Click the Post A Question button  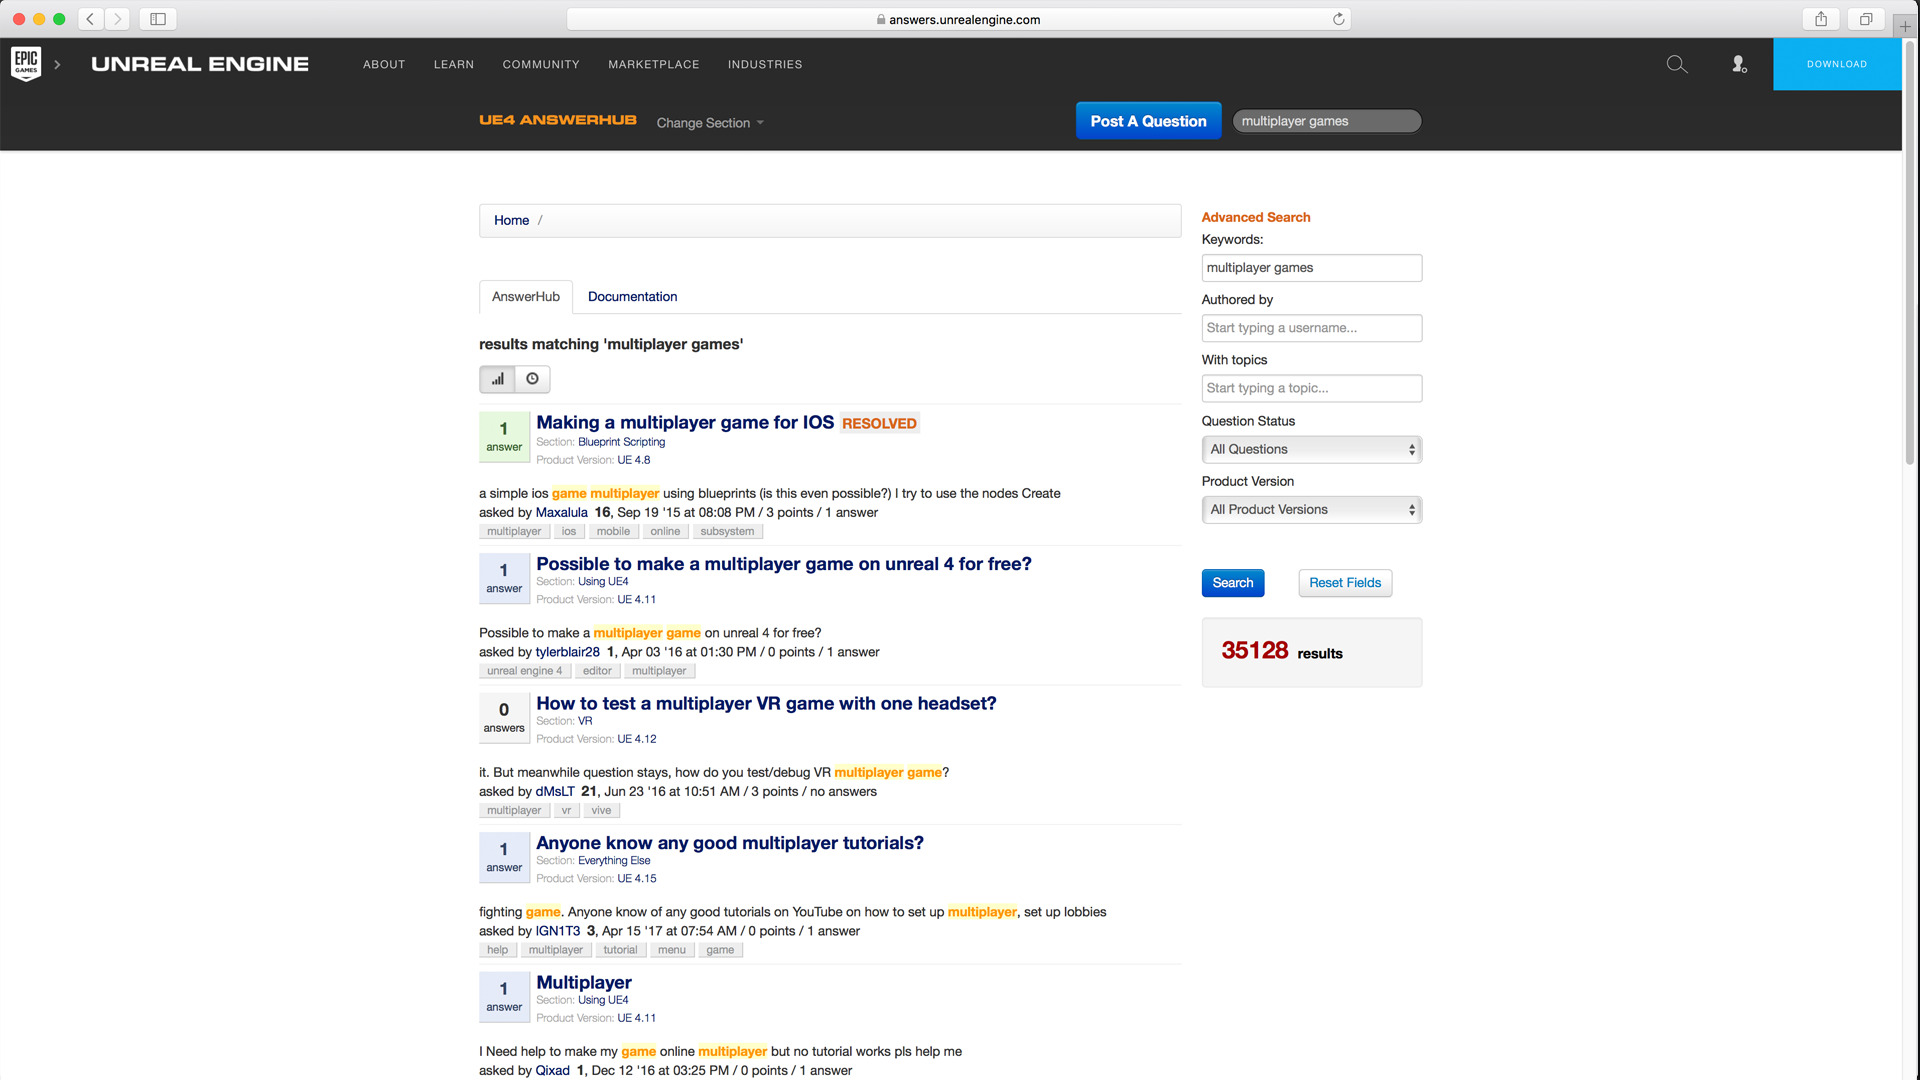tap(1148, 120)
